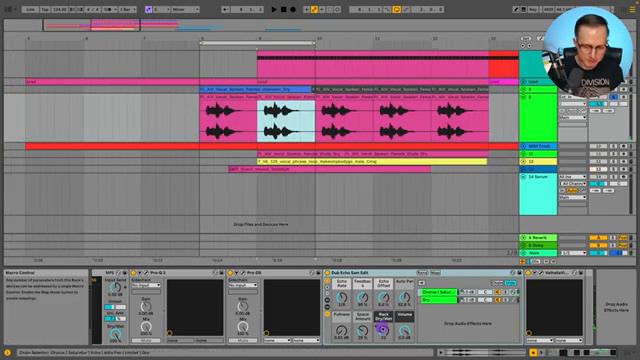The image size is (640, 360).
Task: Click the Pro-DS Mute button
Action: pos(243,340)
